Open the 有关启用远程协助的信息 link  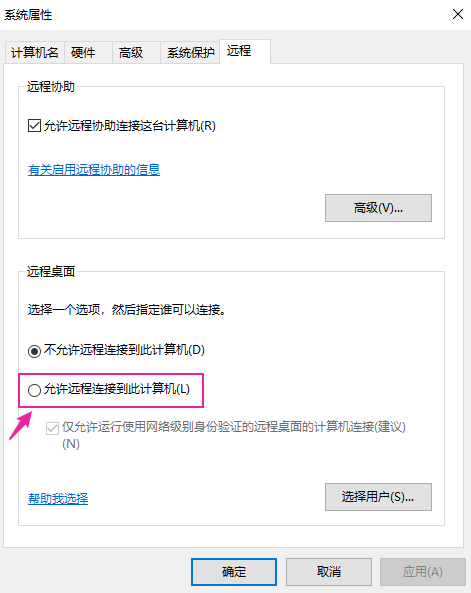tap(94, 169)
